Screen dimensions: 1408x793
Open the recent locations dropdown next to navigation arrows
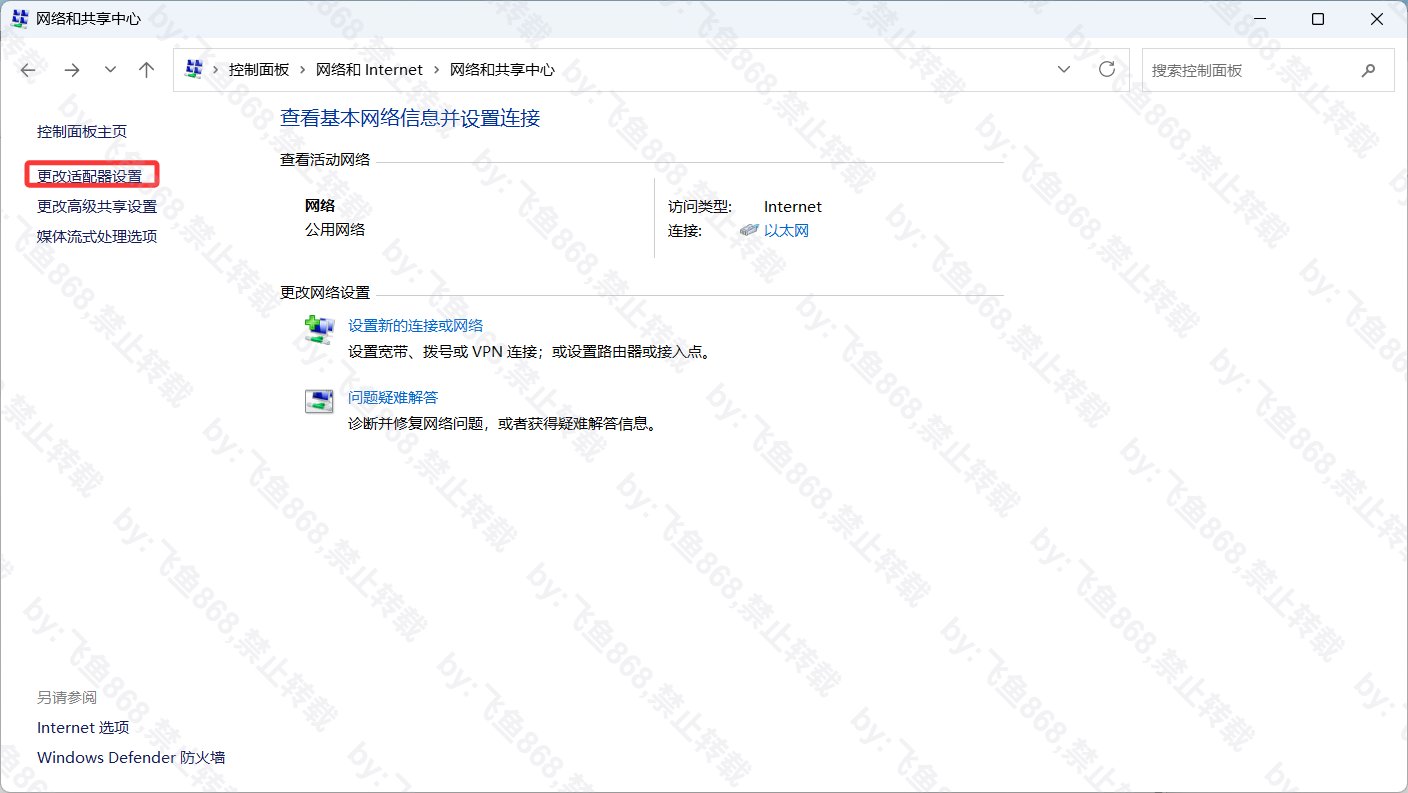tap(109, 70)
